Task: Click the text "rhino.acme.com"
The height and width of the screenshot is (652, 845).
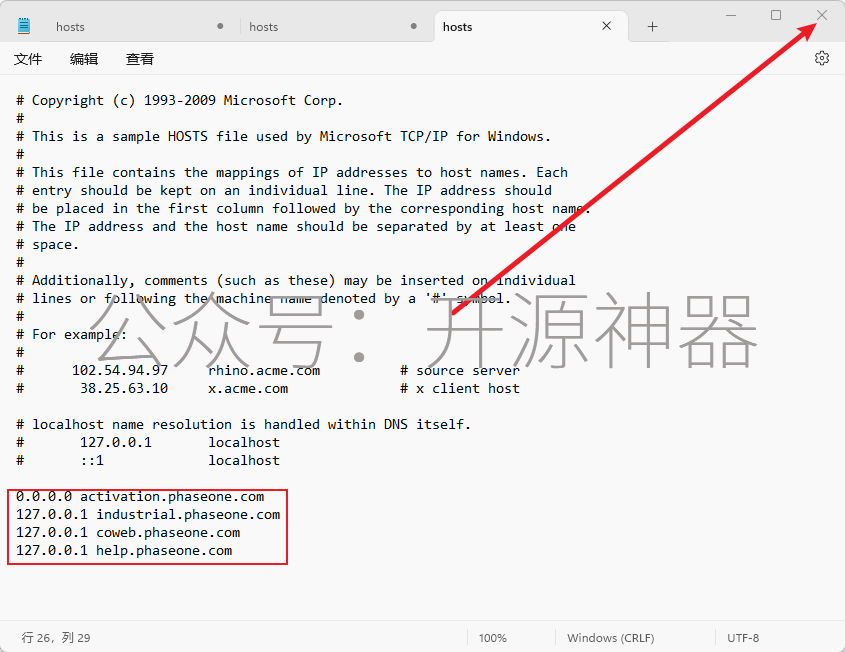Action: (264, 371)
